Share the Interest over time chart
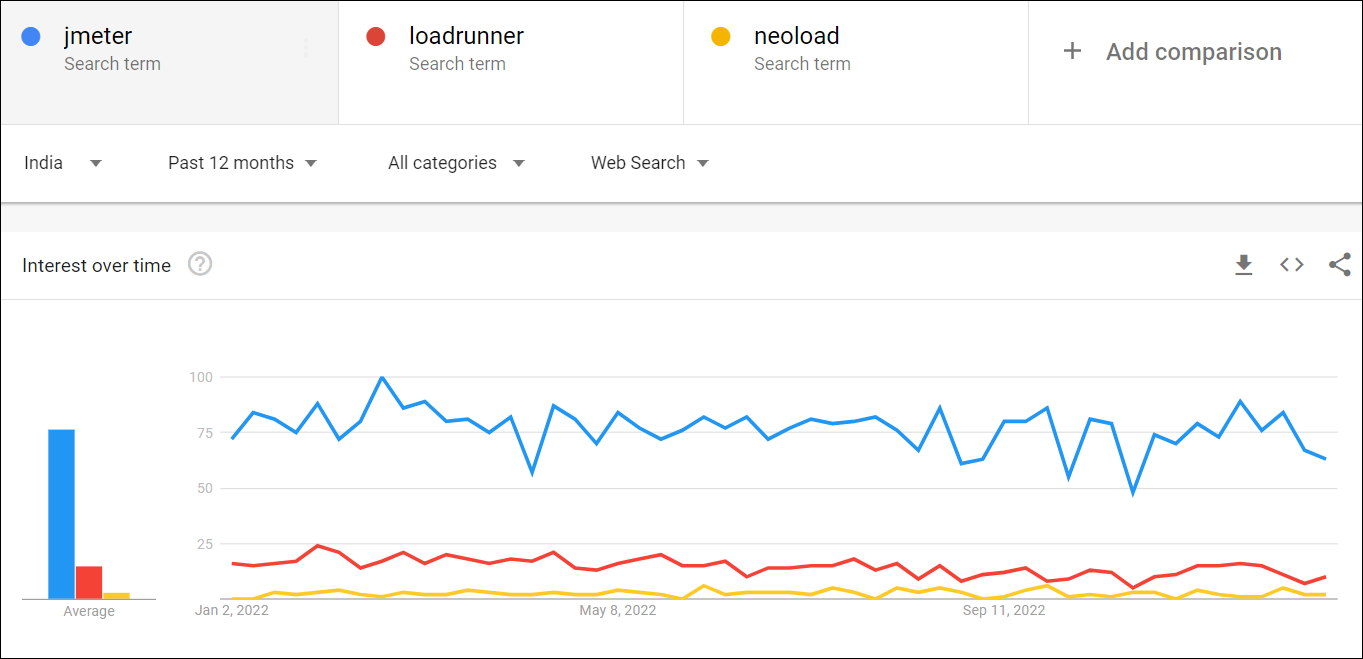This screenshot has height=659, width=1363. tap(1339, 265)
